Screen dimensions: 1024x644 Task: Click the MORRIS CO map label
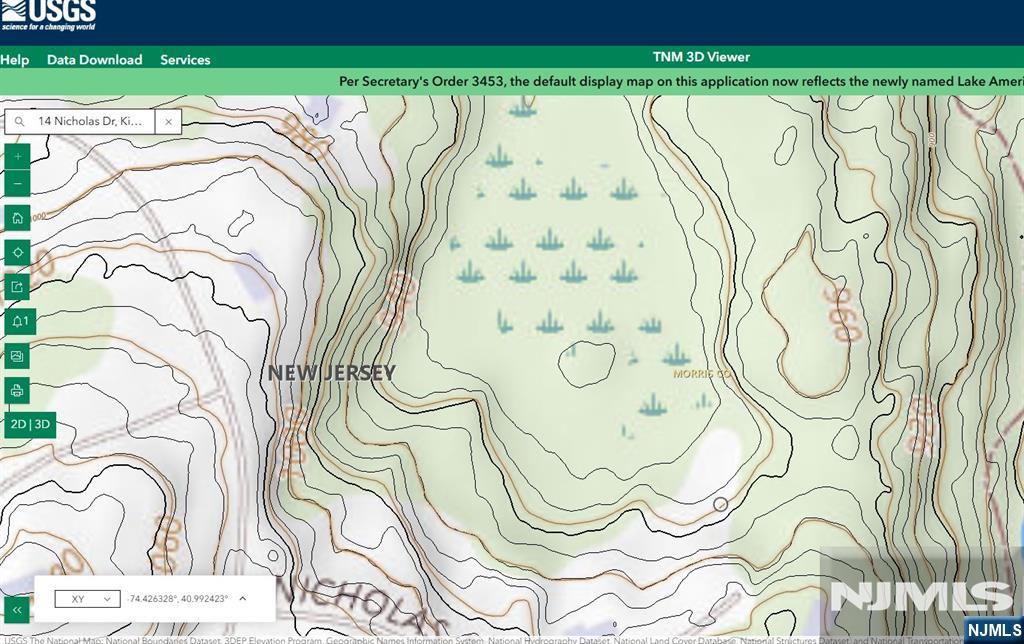click(701, 374)
